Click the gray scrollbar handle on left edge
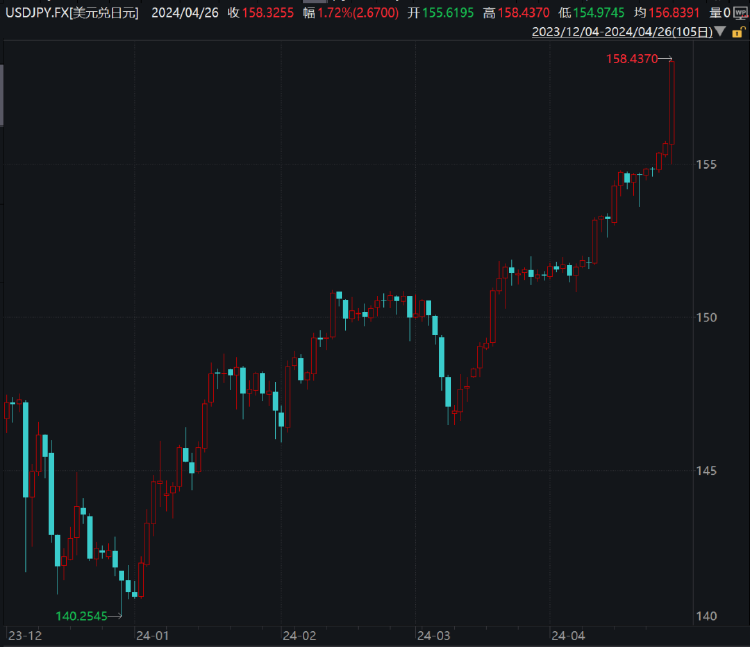Viewport: 750px width, 647px height. [2, 95]
